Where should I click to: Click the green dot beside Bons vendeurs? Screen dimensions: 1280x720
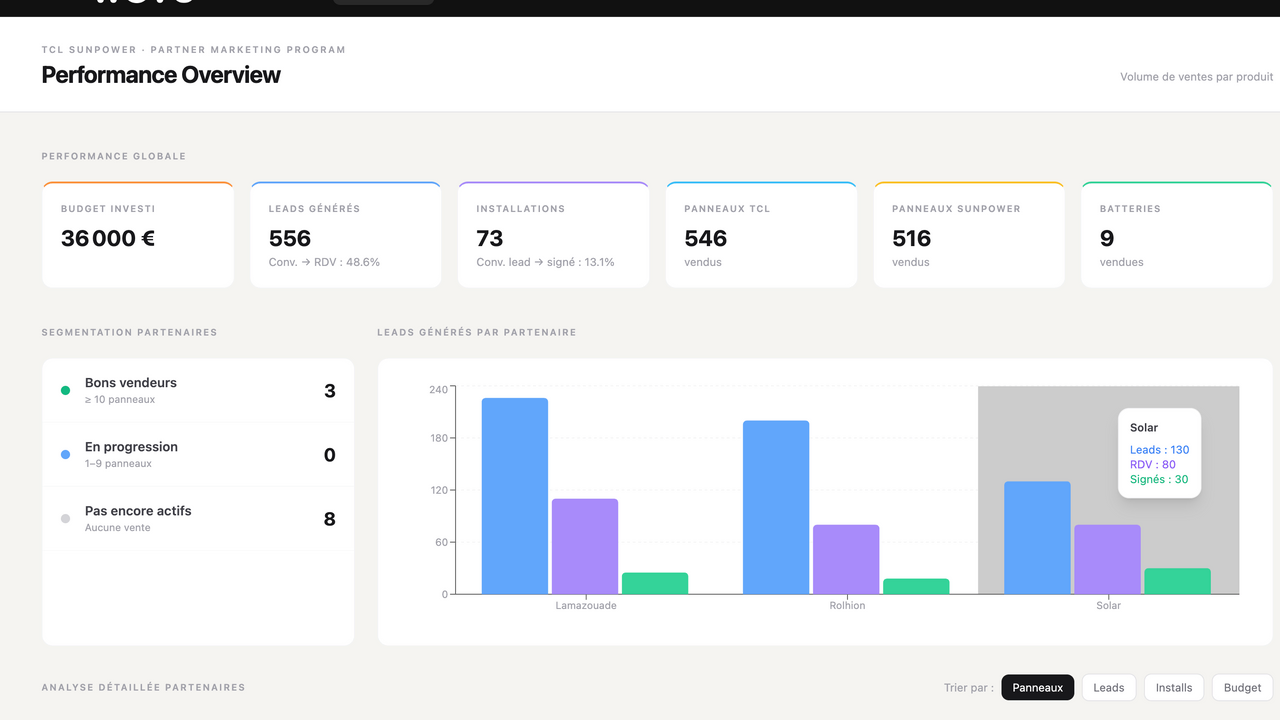pos(66,391)
